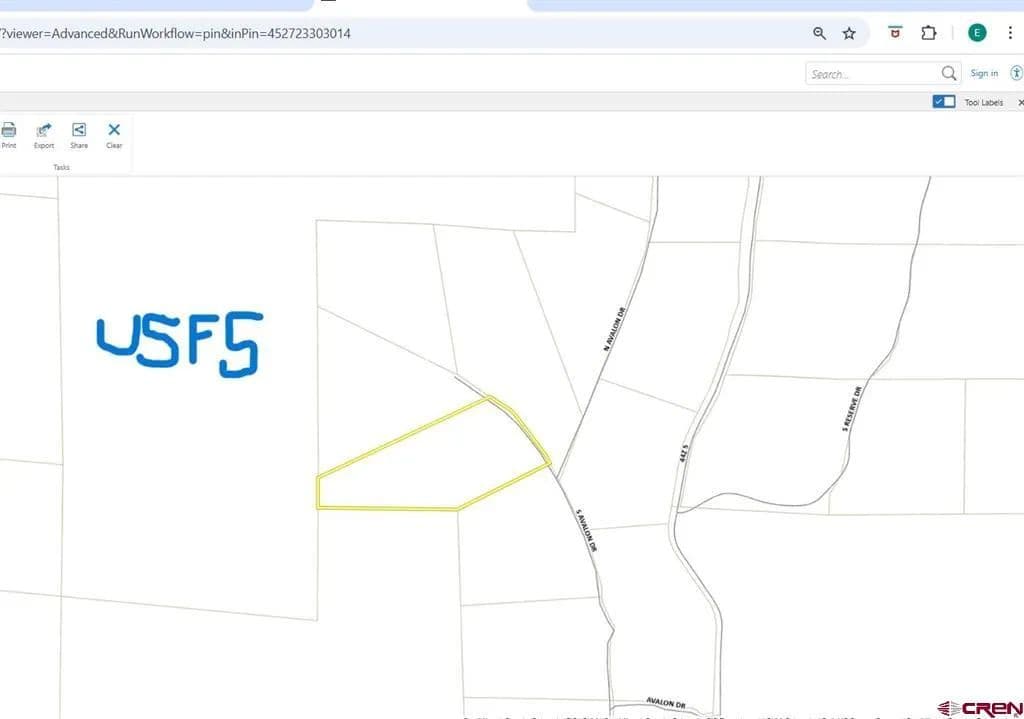The height and width of the screenshot is (719, 1024).
Task: Click the browser zoom indicator icon
Action: (x=820, y=33)
